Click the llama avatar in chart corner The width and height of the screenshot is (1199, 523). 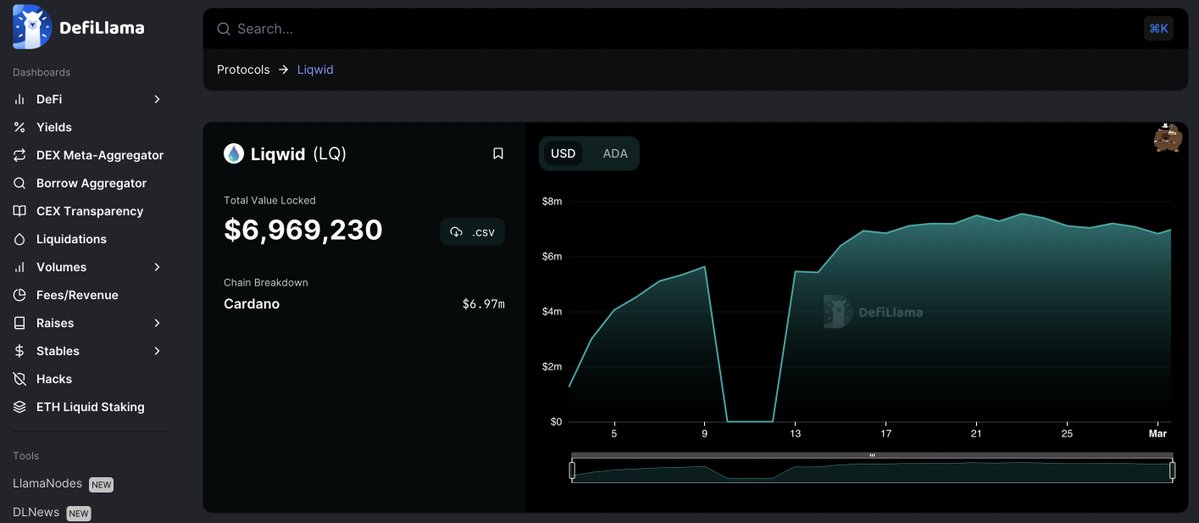pyautogui.click(x=1168, y=137)
